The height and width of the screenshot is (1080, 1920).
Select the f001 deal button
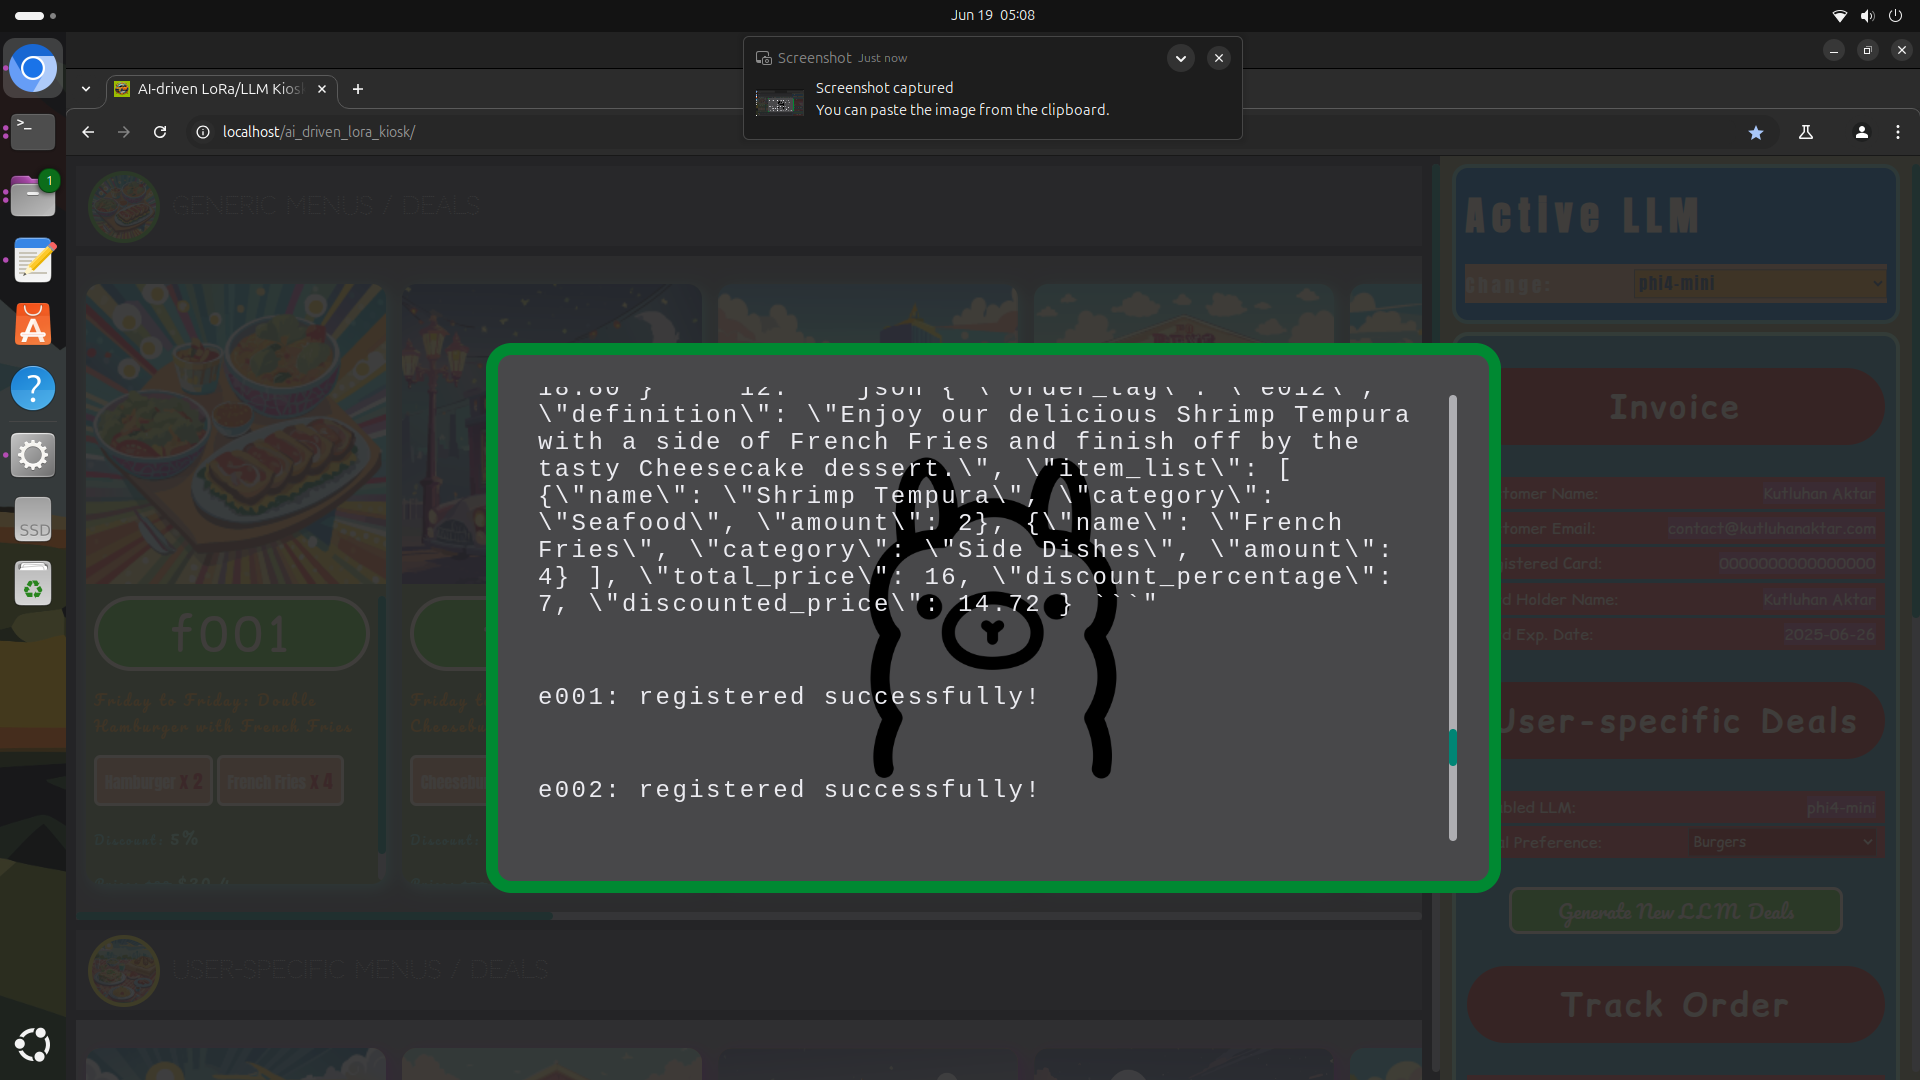pyautogui.click(x=232, y=634)
